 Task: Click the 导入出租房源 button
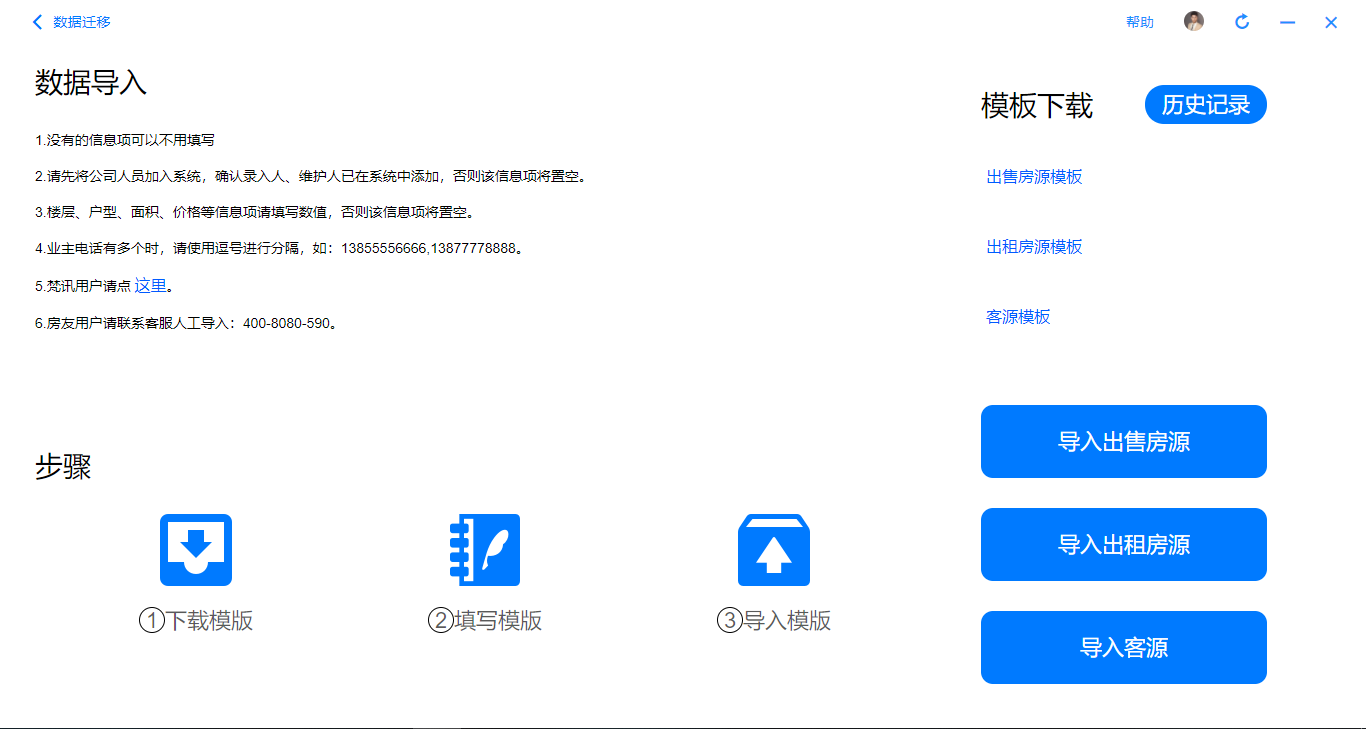[x=1123, y=544]
